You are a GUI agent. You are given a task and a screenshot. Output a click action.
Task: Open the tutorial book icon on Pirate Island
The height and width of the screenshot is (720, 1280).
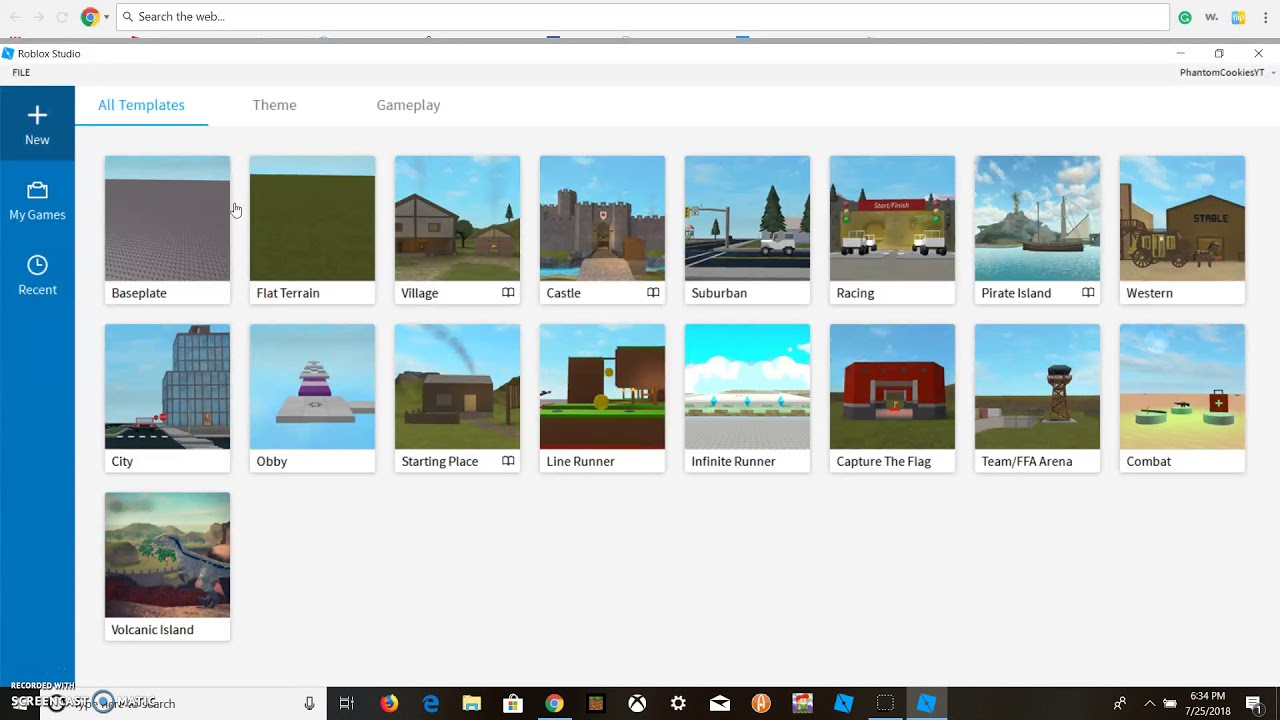[1088, 293]
